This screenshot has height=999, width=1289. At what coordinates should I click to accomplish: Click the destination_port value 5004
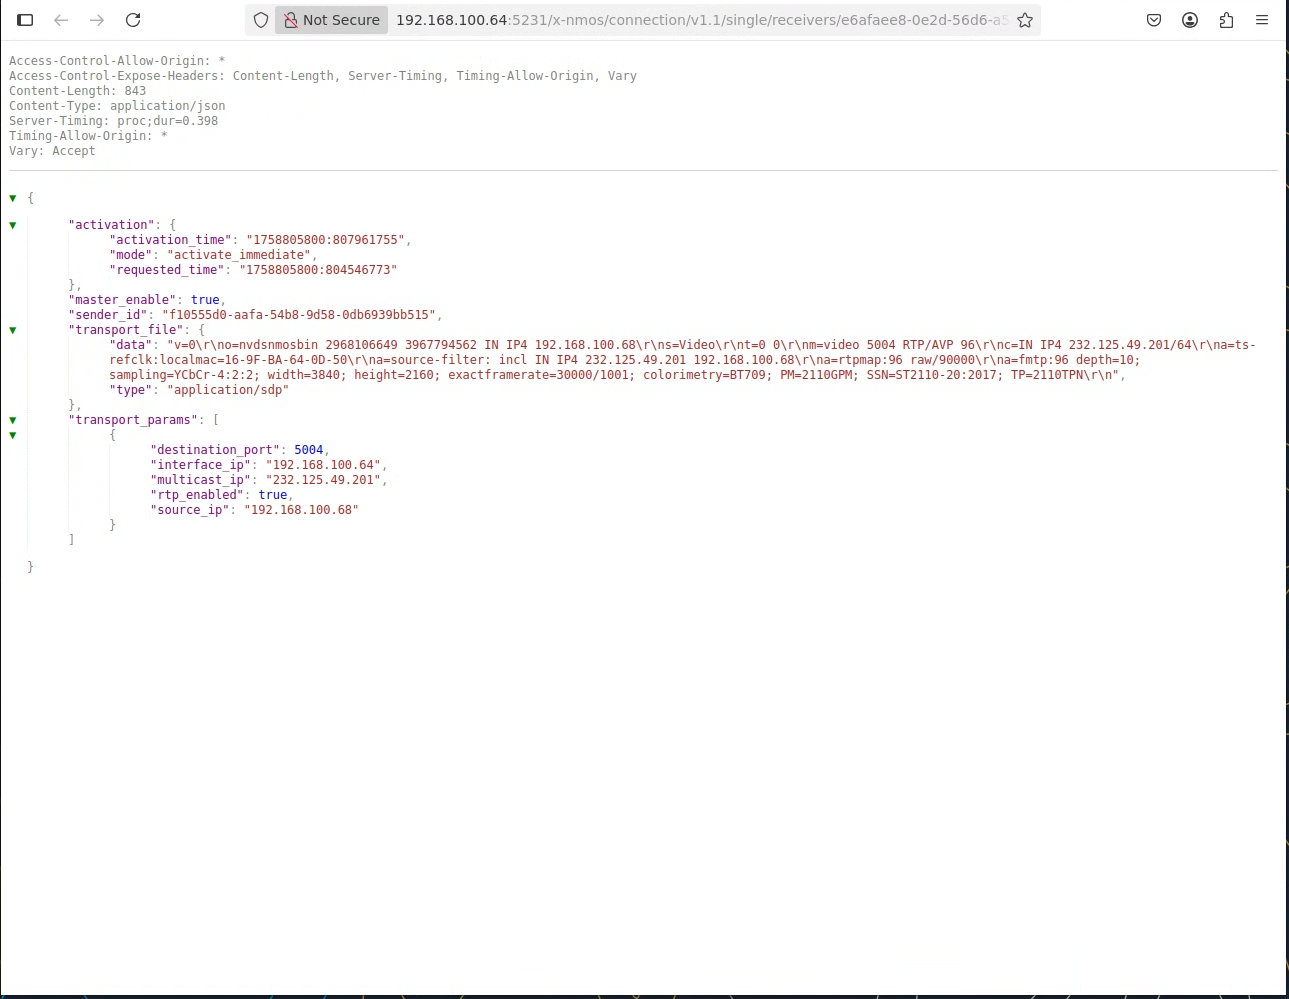tap(308, 450)
